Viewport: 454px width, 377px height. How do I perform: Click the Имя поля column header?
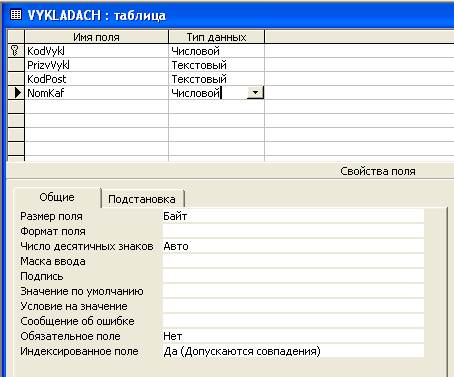click(x=97, y=37)
